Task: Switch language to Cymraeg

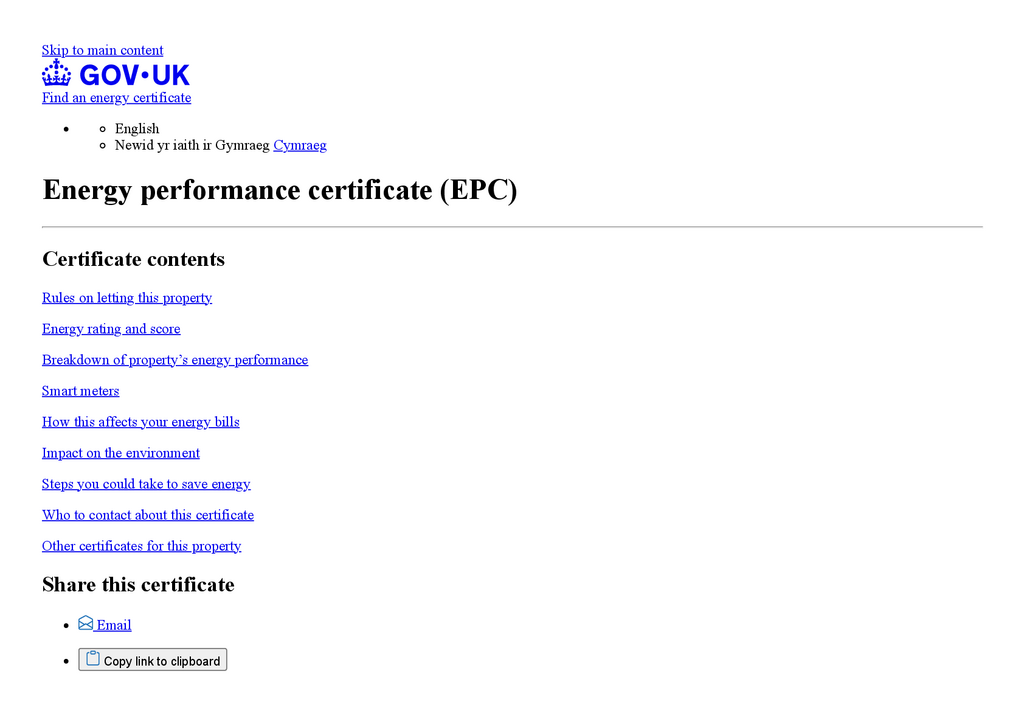Action: [300, 145]
